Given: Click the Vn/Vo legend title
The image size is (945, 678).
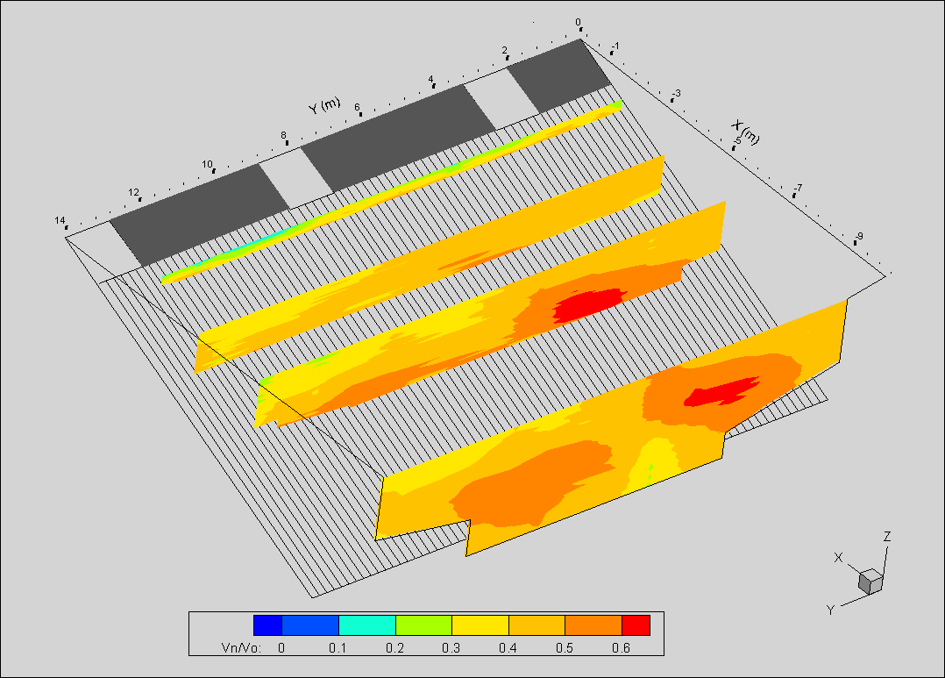Looking at the screenshot, I should pos(240,648).
